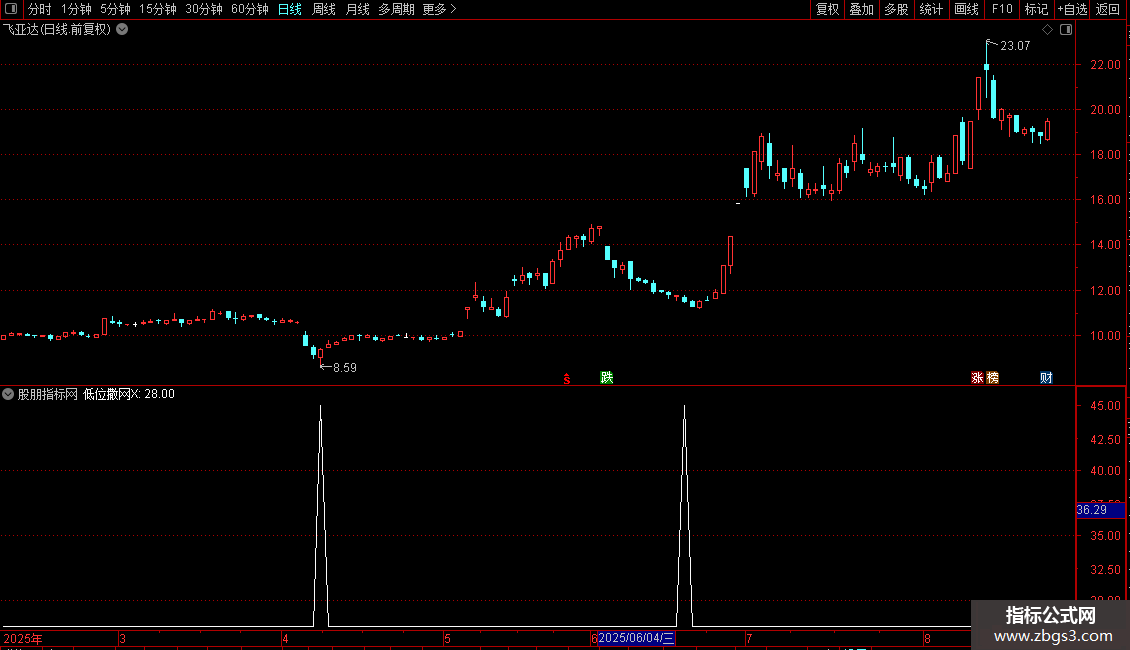The width and height of the screenshot is (1130, 650).
Task: Open the 多股 multi-stock view
Action: click(x=896, y=9)
